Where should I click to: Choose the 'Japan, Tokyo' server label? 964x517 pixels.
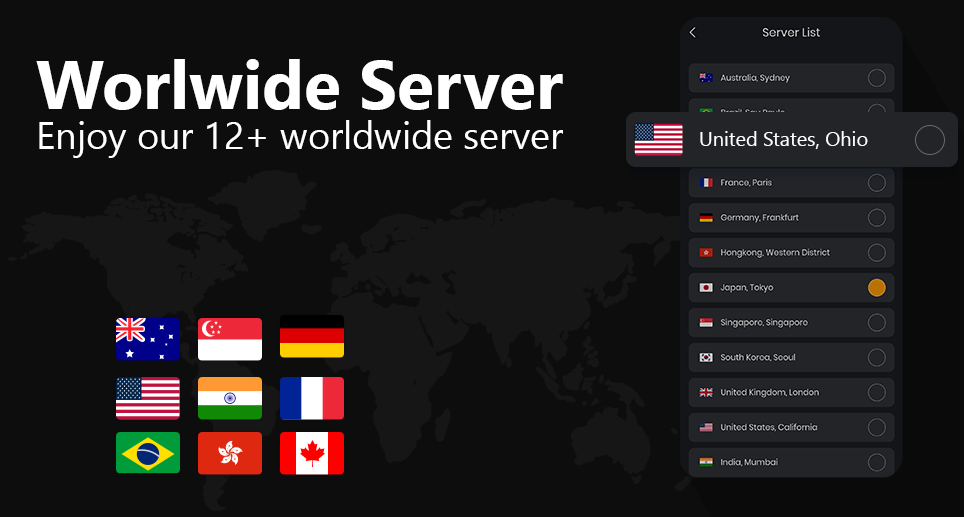tap(746, 288)
